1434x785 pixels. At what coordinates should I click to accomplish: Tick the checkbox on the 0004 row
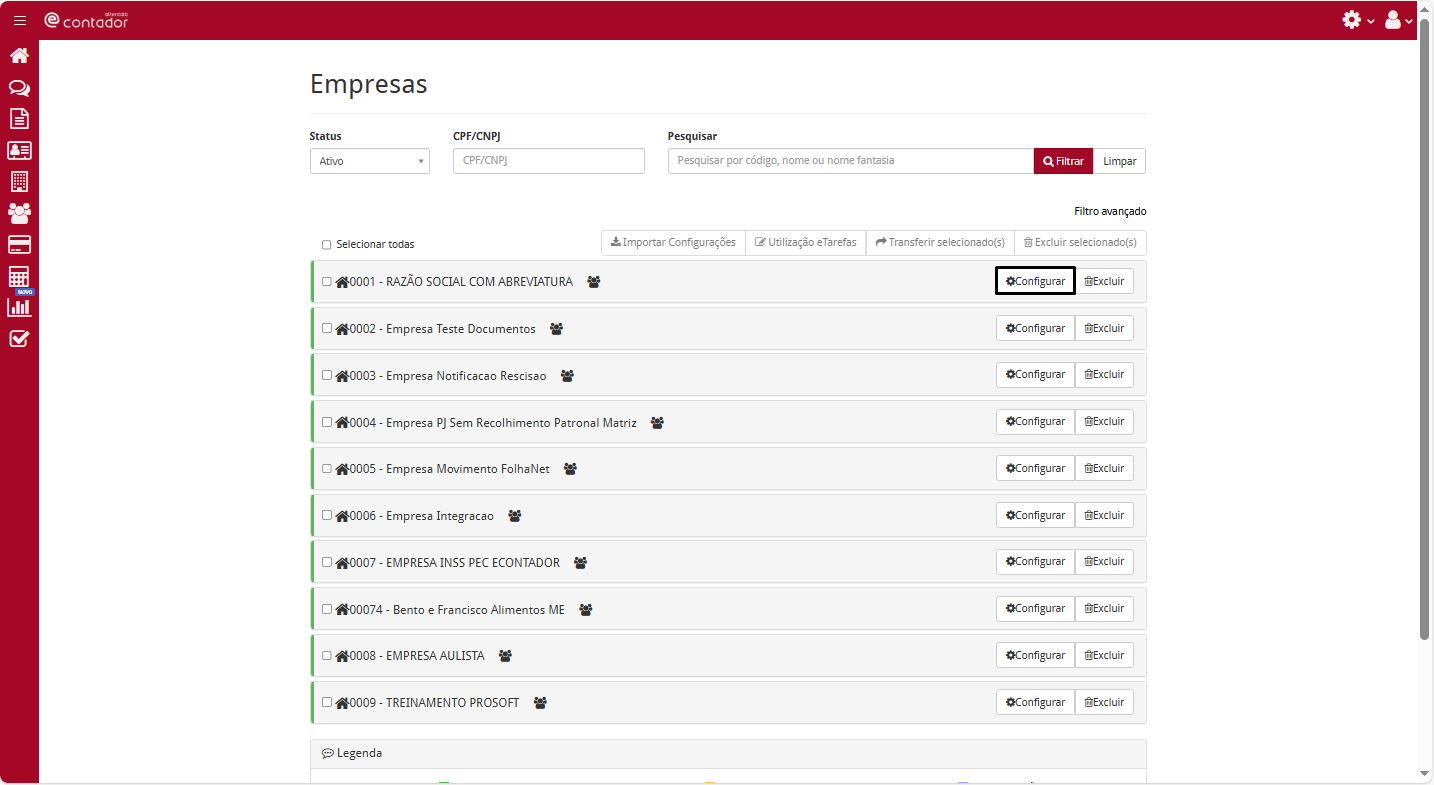pos(326,422)
